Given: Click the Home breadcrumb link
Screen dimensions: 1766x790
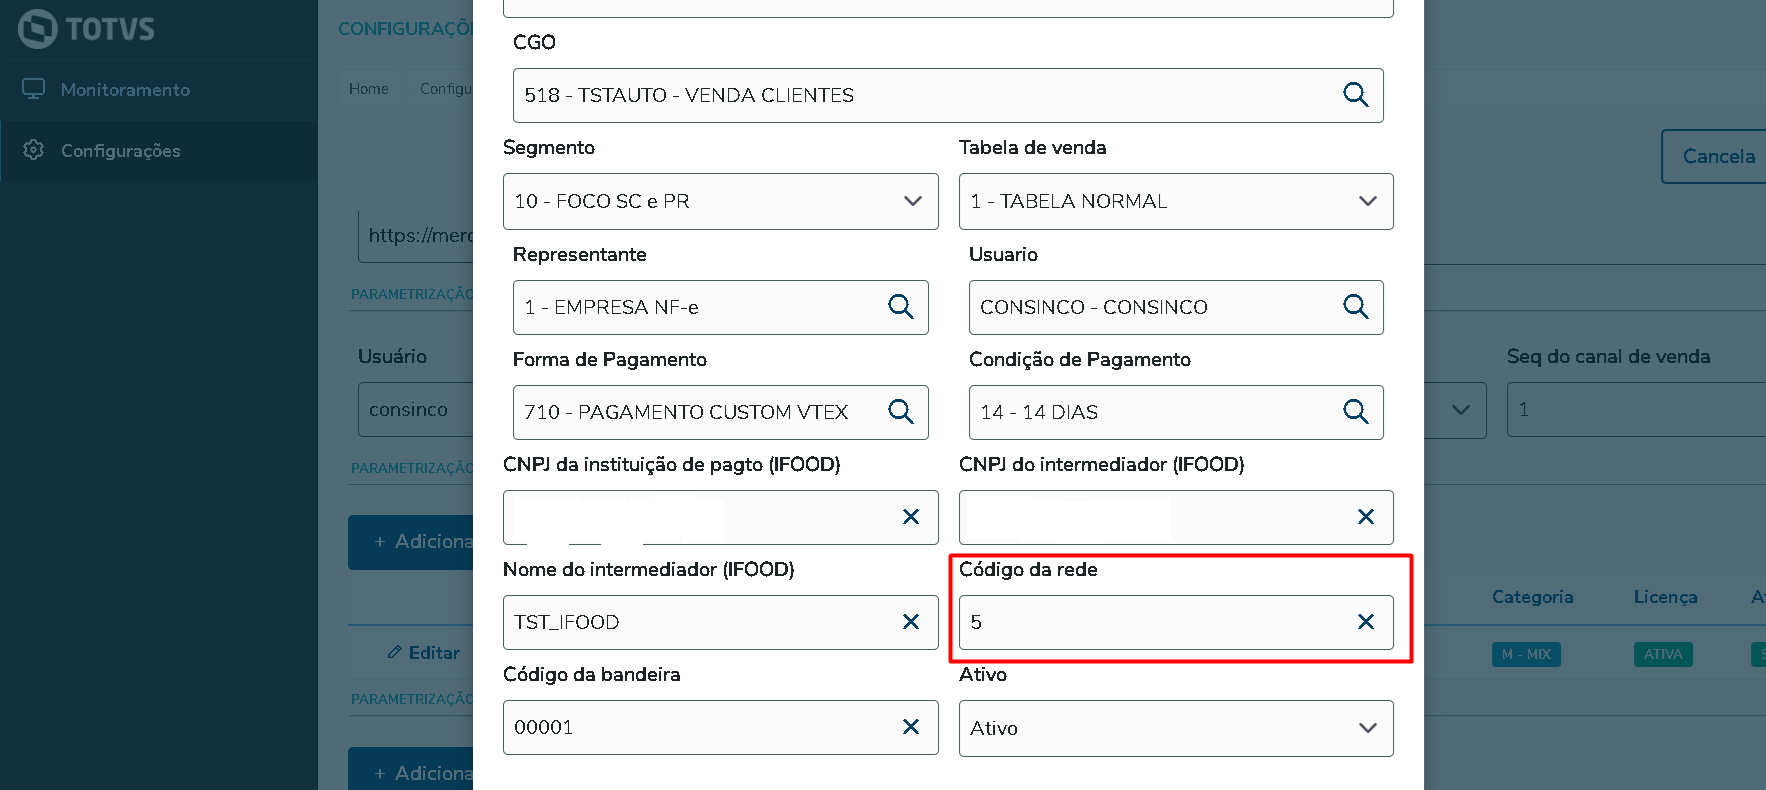Looking at the screenshot, I should [368, 89].
